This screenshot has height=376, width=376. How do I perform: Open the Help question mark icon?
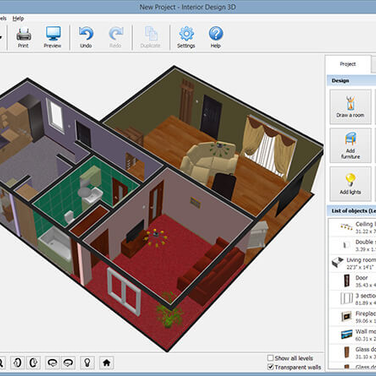216,37
